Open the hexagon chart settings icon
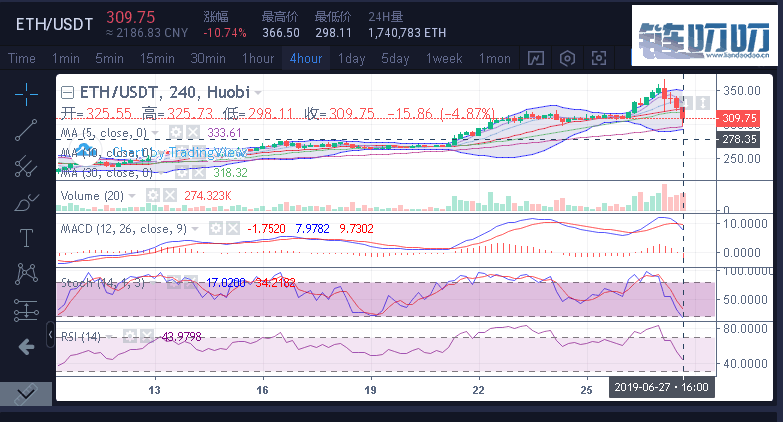This screenshot has width=783, height=422. coord(567,58)
